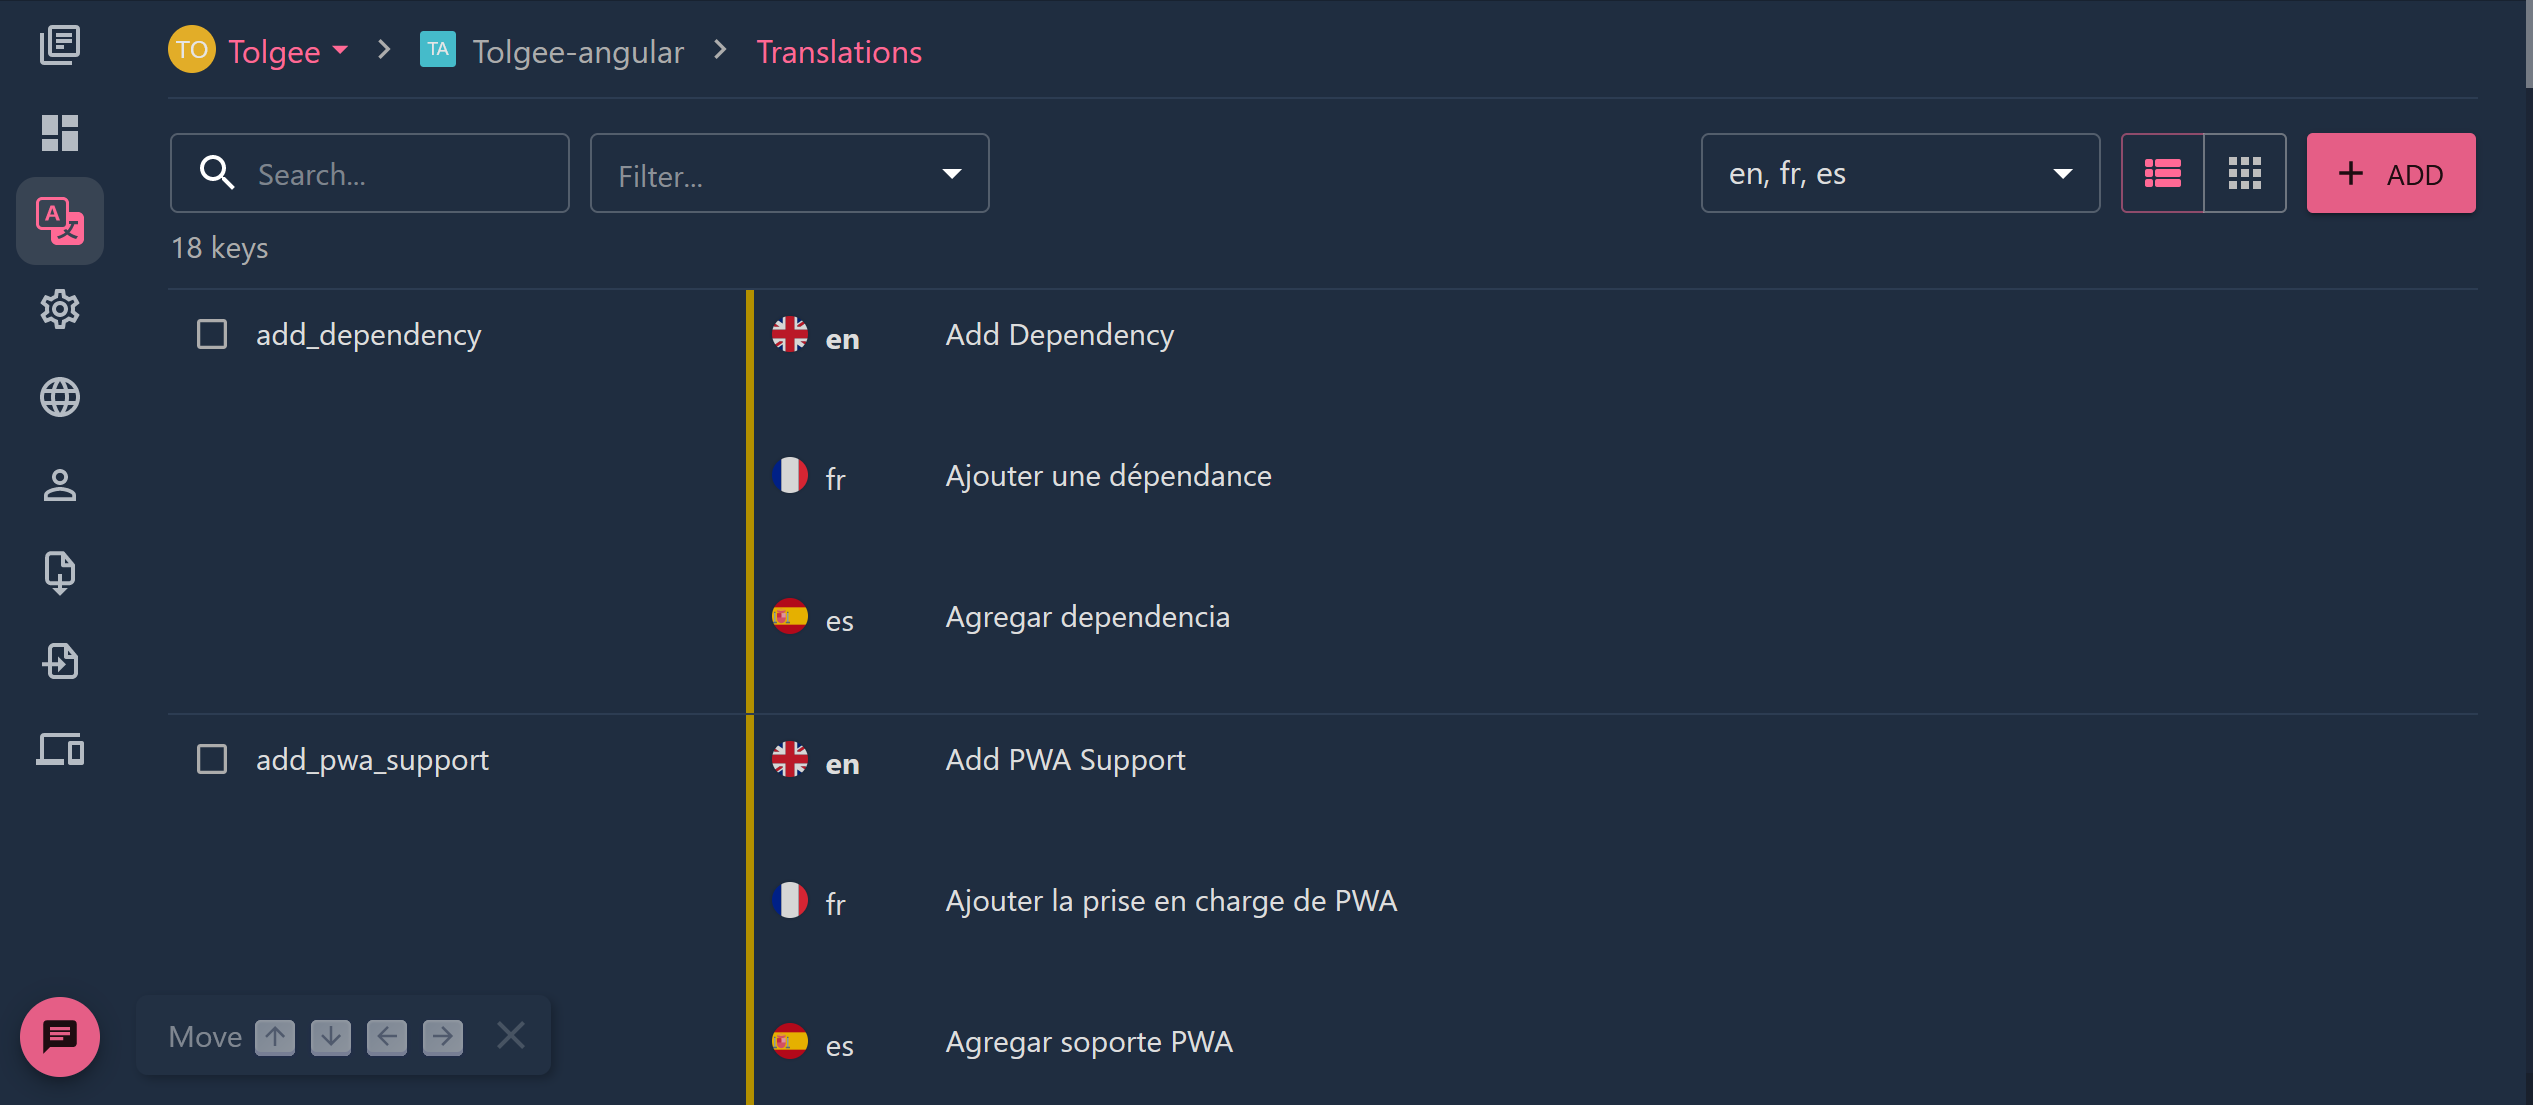Open Languages using the globe icon
The height and width of the screenshot is (1105, 2533).
point(60,396)
